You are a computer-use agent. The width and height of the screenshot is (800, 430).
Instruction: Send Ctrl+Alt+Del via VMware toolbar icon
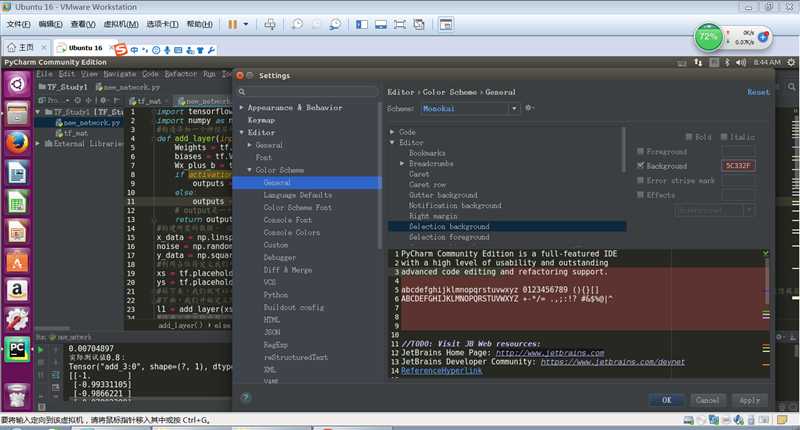pyautogui.click(x=270, y=24)
